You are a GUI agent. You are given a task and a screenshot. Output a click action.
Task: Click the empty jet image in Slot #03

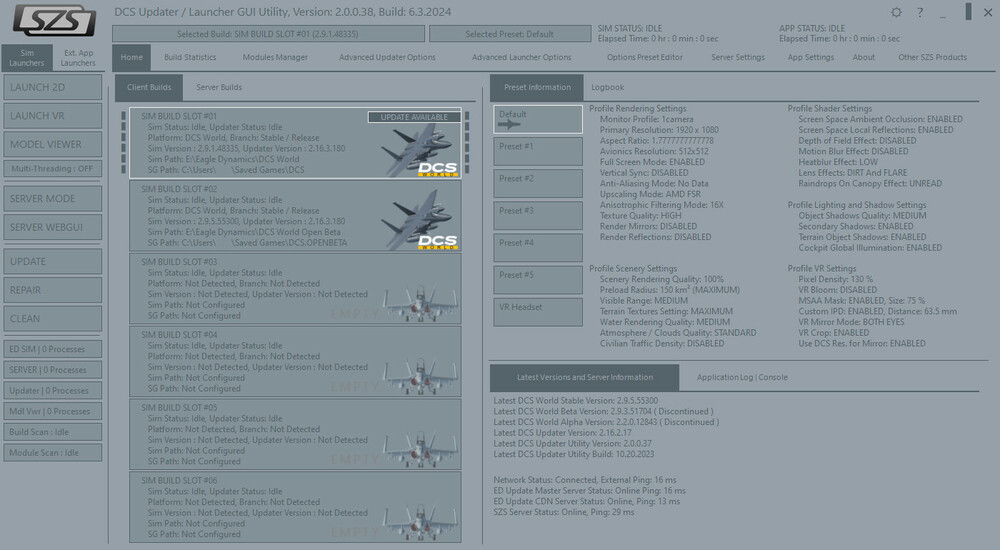pyautogui.click(x=420, y=302)
